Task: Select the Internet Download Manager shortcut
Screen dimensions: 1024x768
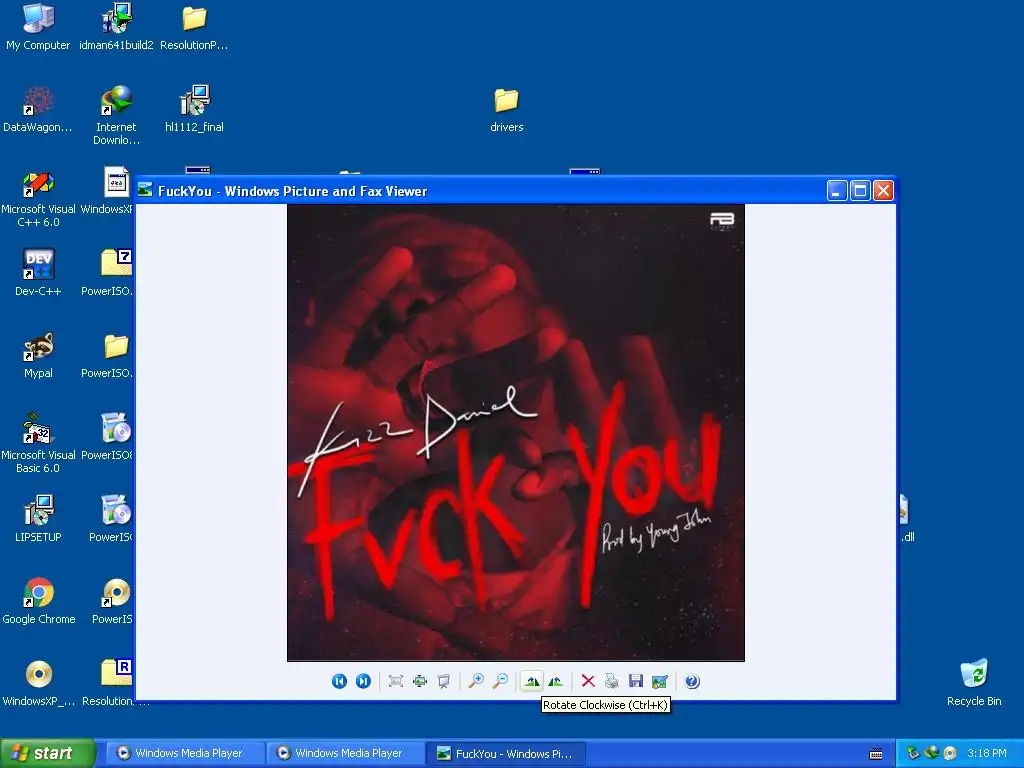Action: 116,115
